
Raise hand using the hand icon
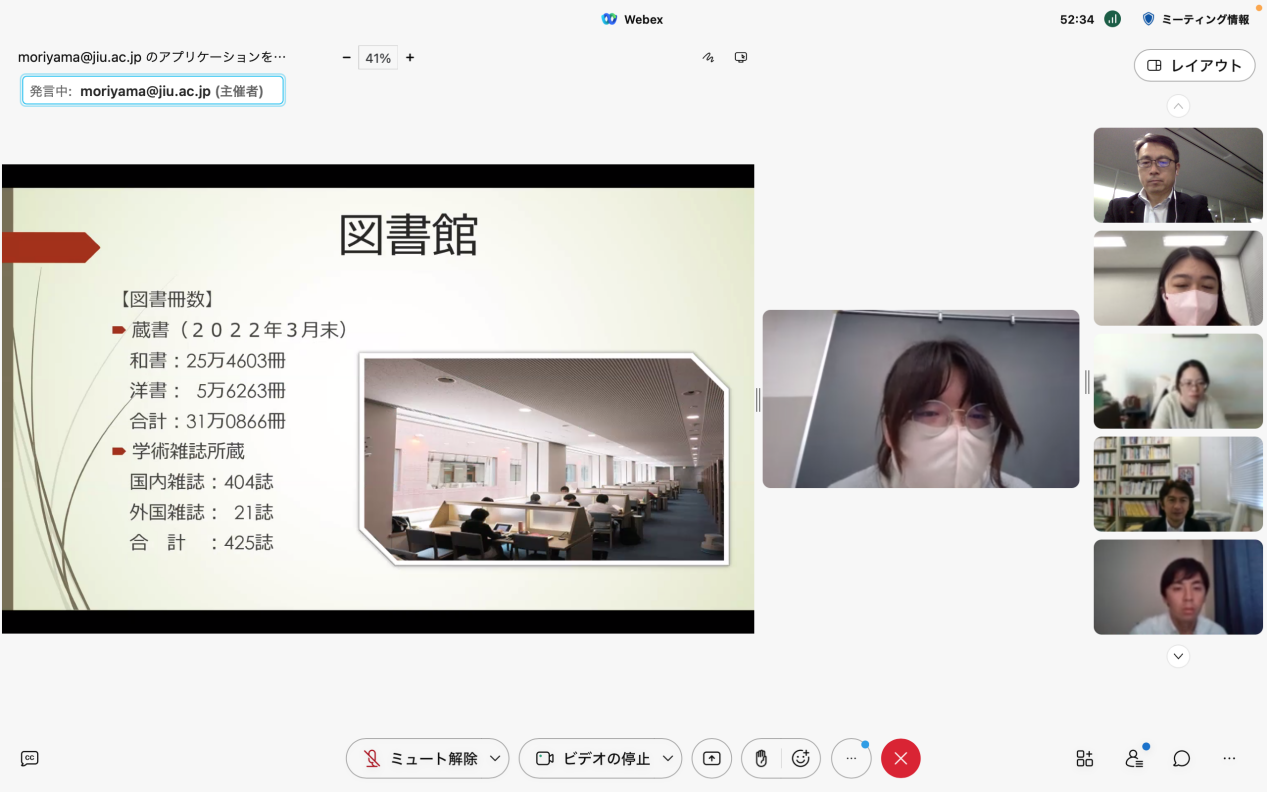pyautogui.click(x=761, y=758)
